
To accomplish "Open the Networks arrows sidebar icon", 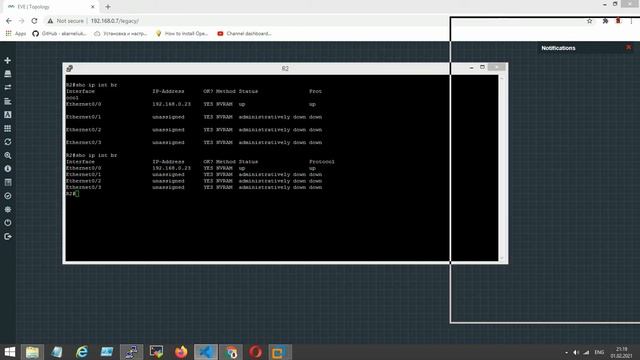I will [x=8, y=87].
